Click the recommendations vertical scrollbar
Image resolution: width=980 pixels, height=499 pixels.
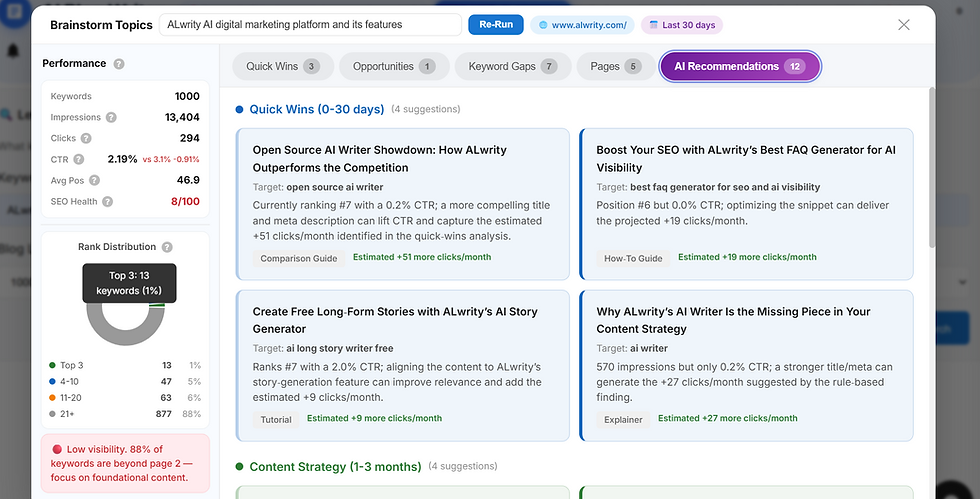coord(932,168)
